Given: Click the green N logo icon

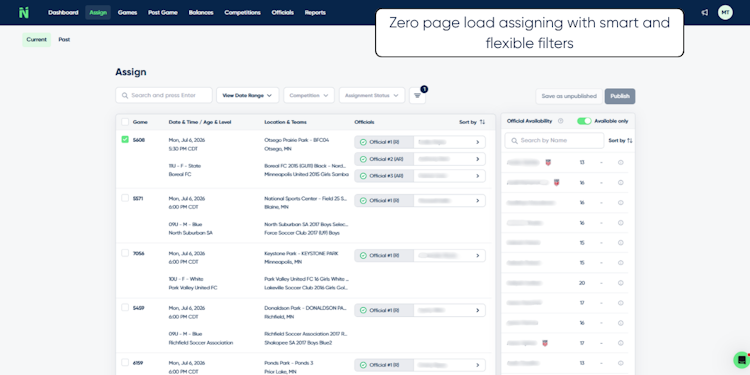Looking at the screenshot, I should pos(23,12).
